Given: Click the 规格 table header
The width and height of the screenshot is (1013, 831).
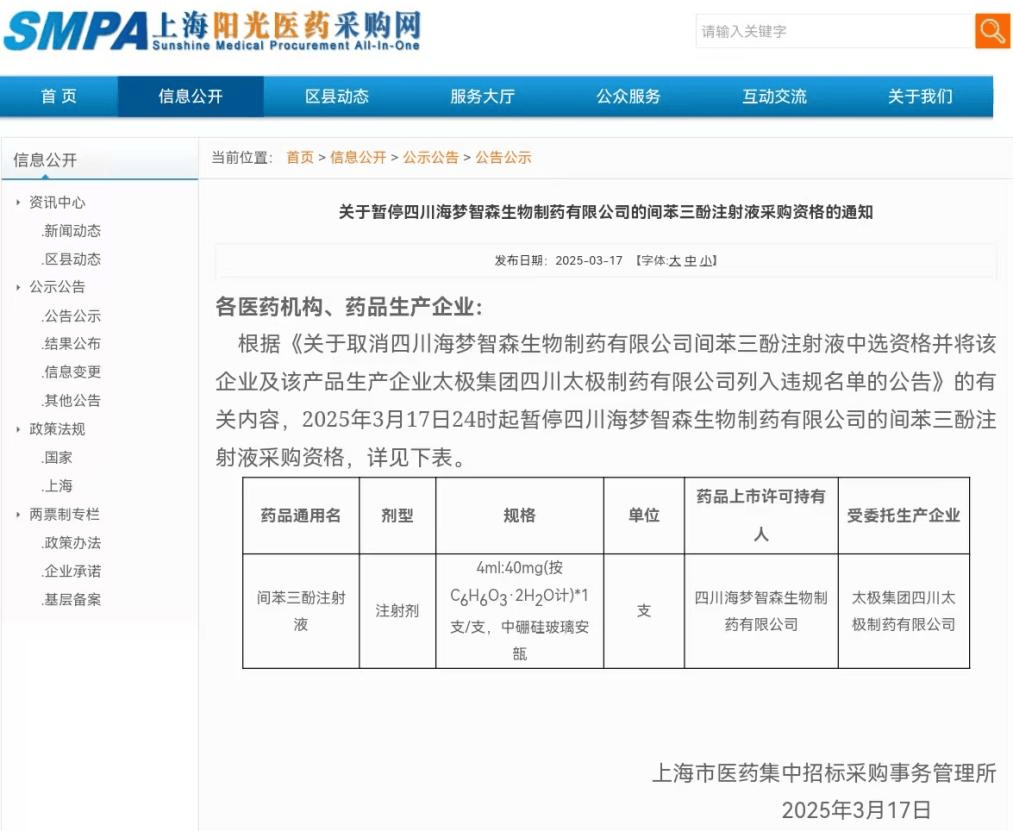Looking at the screenshot, I should tap(519, 515).
